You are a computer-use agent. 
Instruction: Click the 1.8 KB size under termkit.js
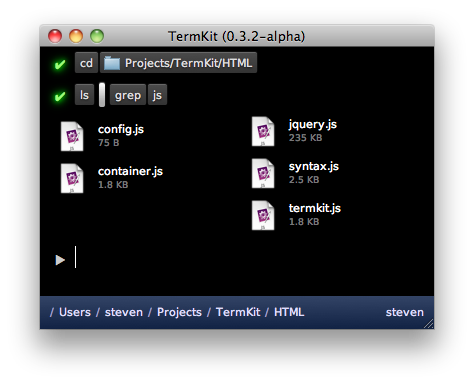(304, 222)
